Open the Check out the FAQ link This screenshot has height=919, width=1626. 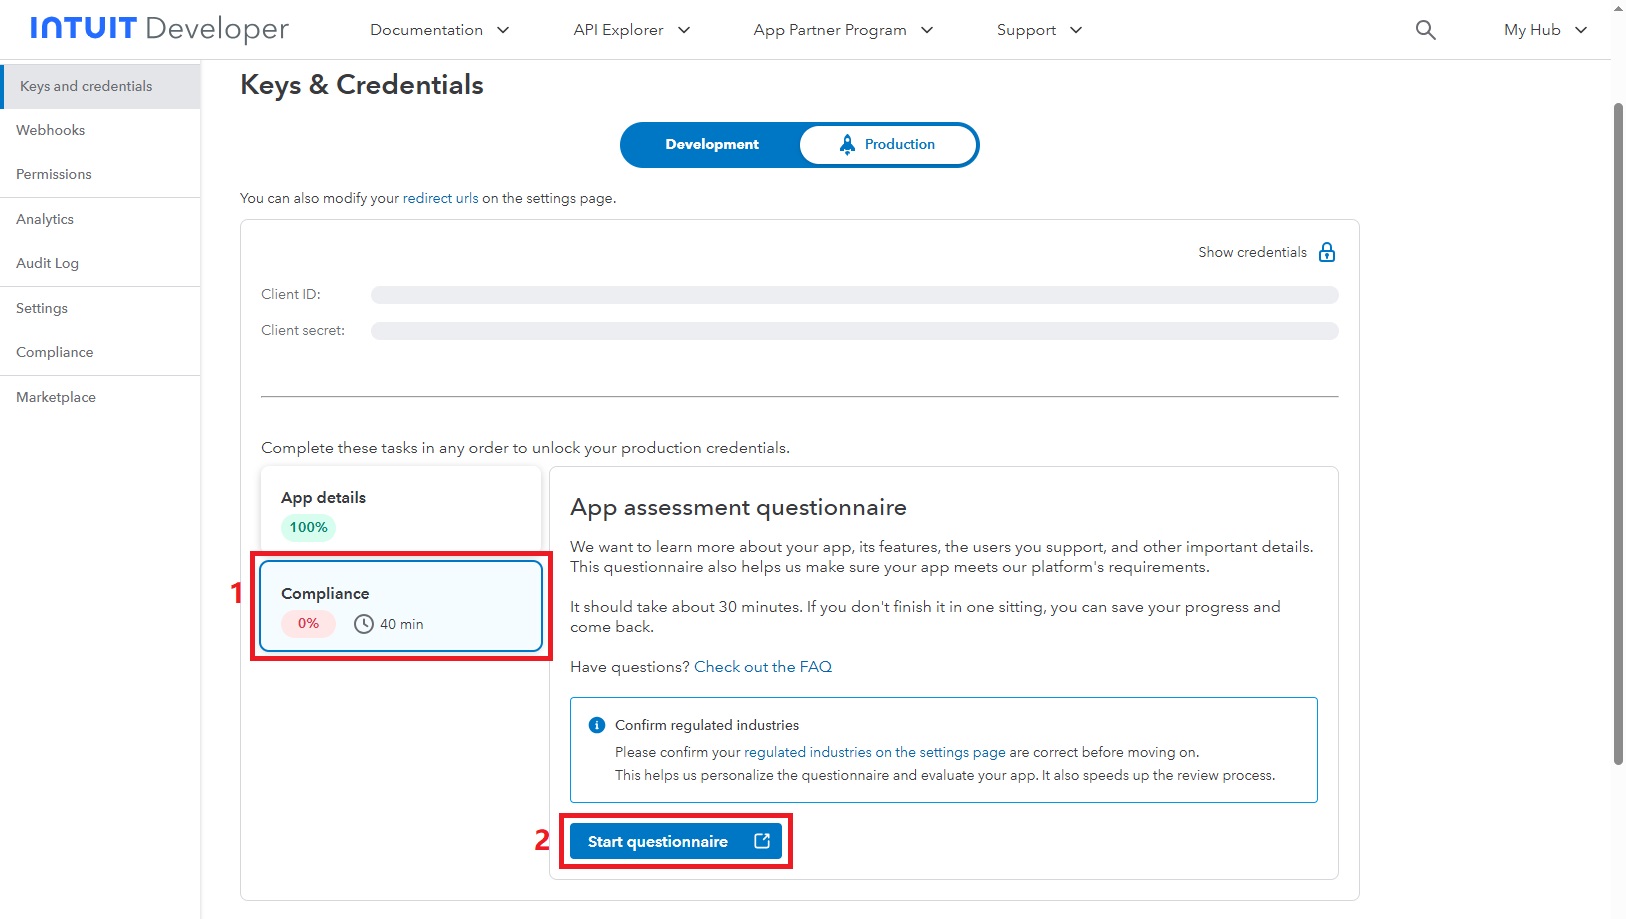(763, 667)
